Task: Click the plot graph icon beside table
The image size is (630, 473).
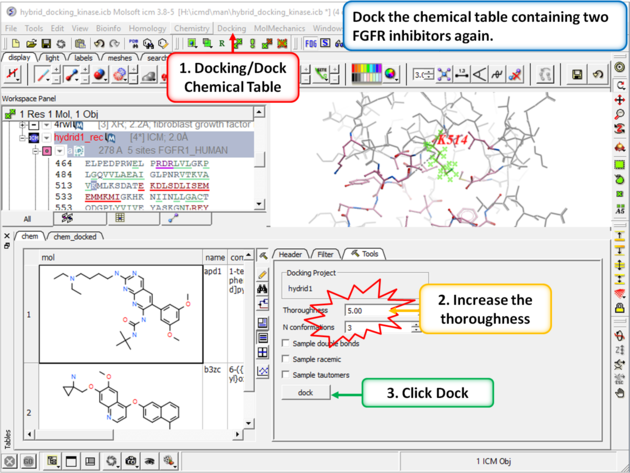Action: pyautogui.click(x=263, y=371)
